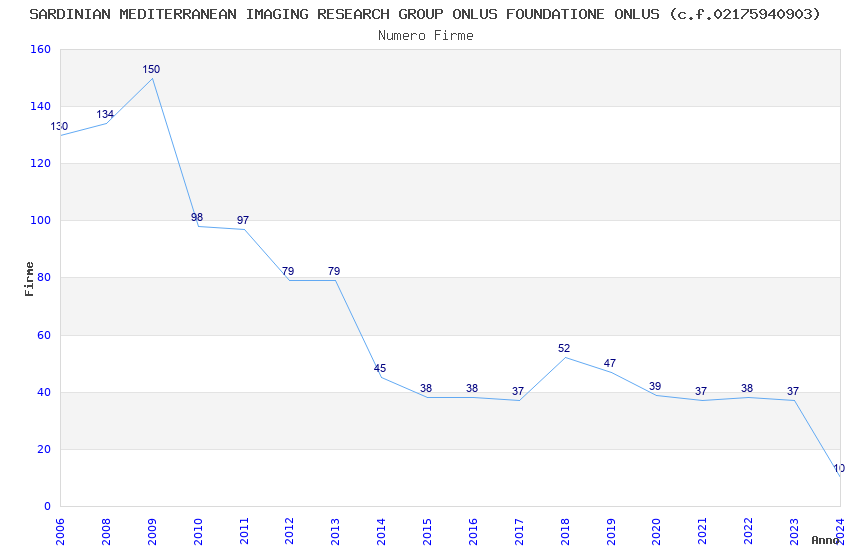The width and height of the screenshot is (850, 550).
Task: Select the 38 data label for year 2022
Action: point(747,388)
